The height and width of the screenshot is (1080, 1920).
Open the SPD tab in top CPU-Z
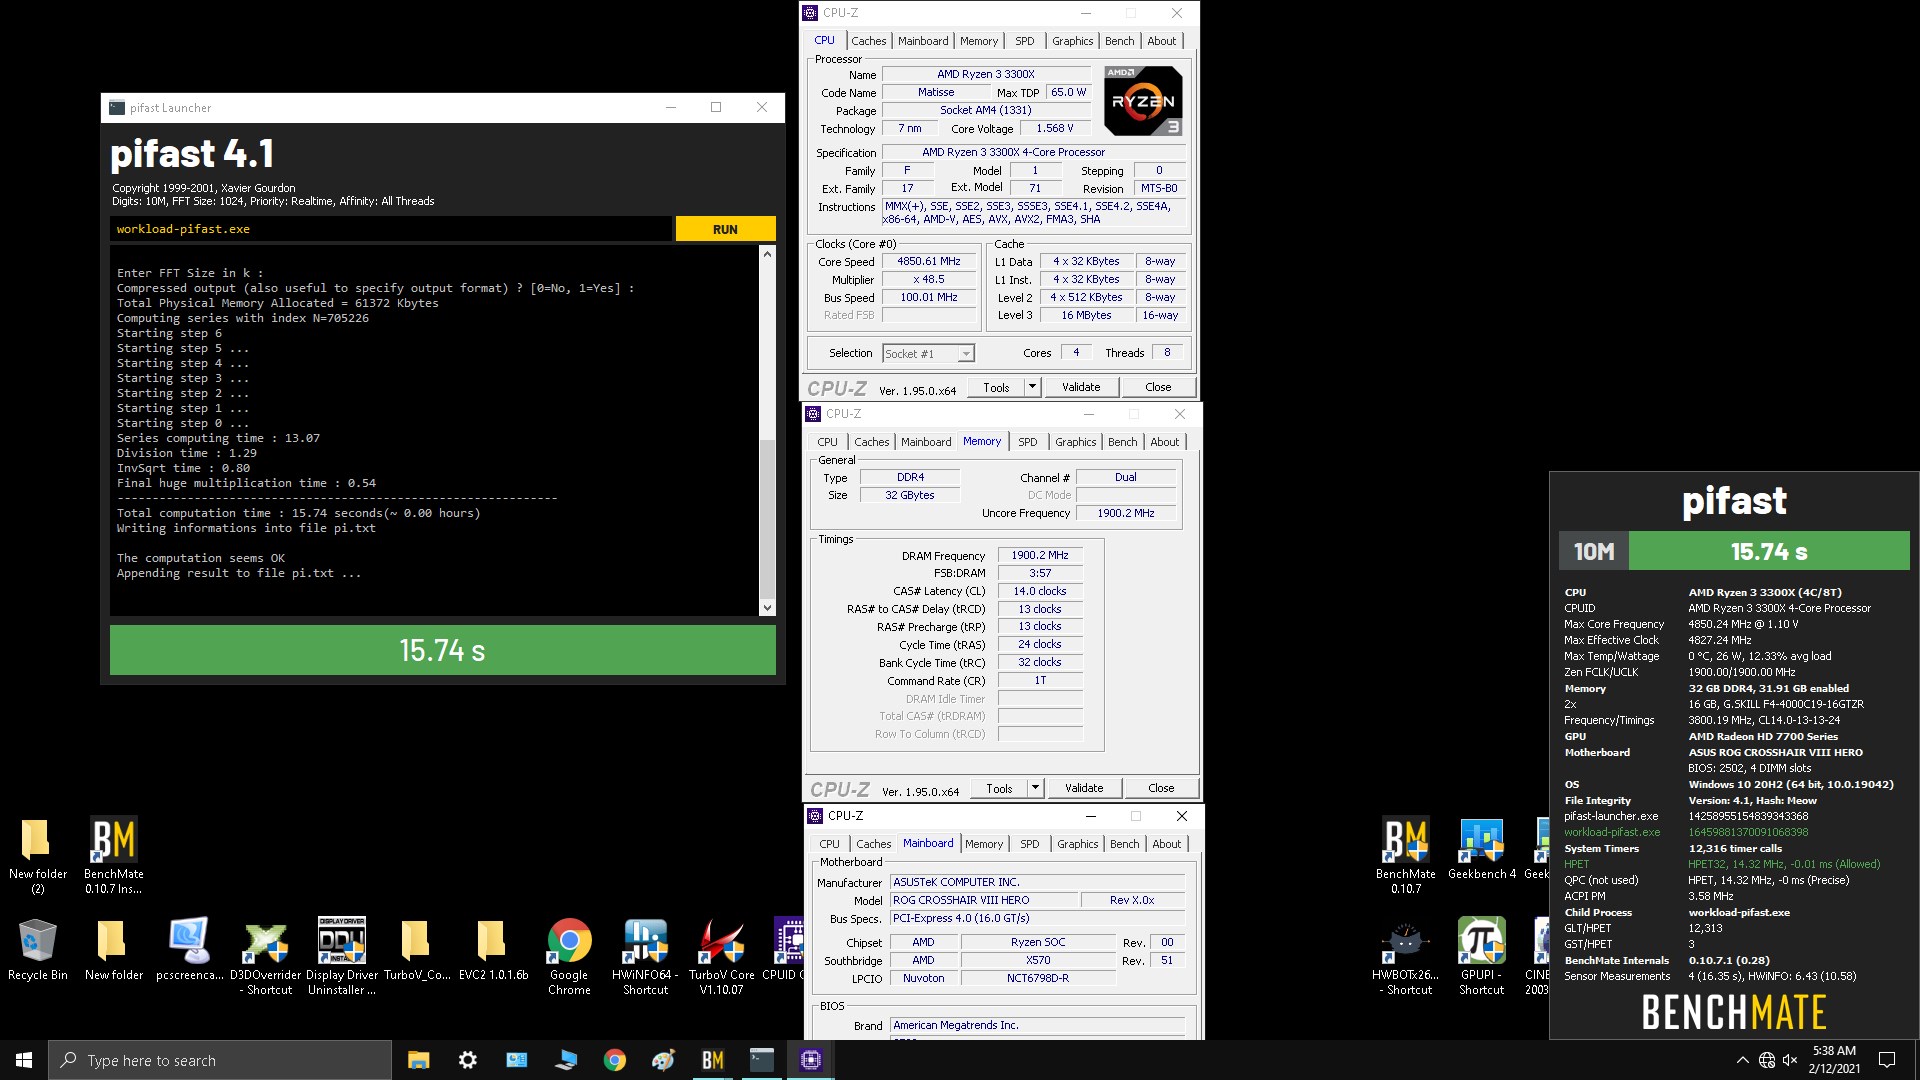pos(1024,41)
